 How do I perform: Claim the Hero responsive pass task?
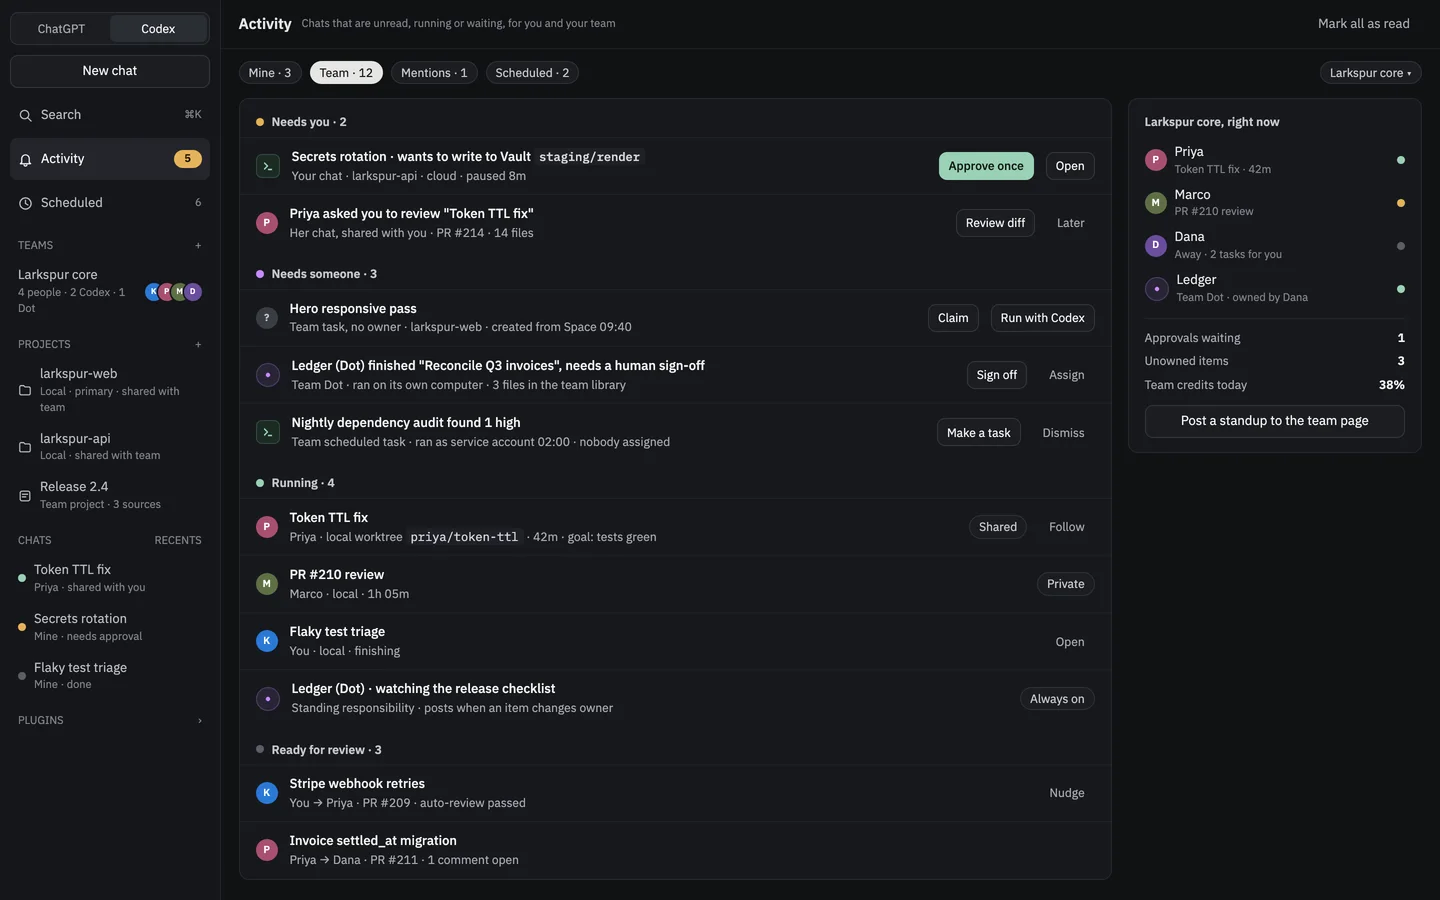[953, 318]
